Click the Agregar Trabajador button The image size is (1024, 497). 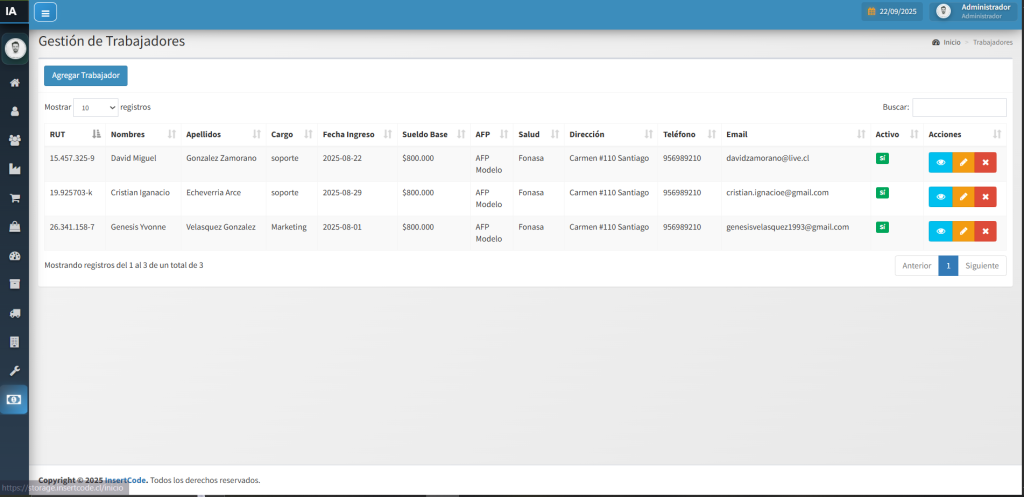pyautogui.click(x=86, y=75)
